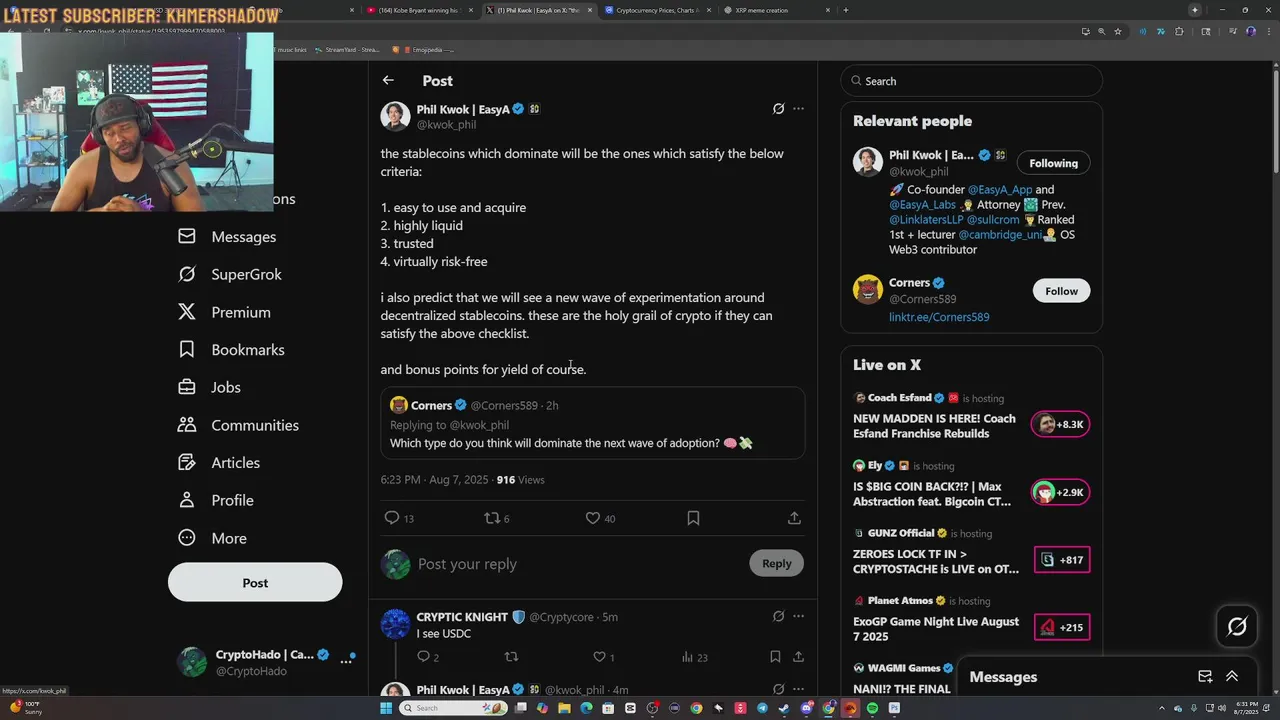Open browser extensions puzzle icon
The image size is (1280, 720).
pos(1179,31)
